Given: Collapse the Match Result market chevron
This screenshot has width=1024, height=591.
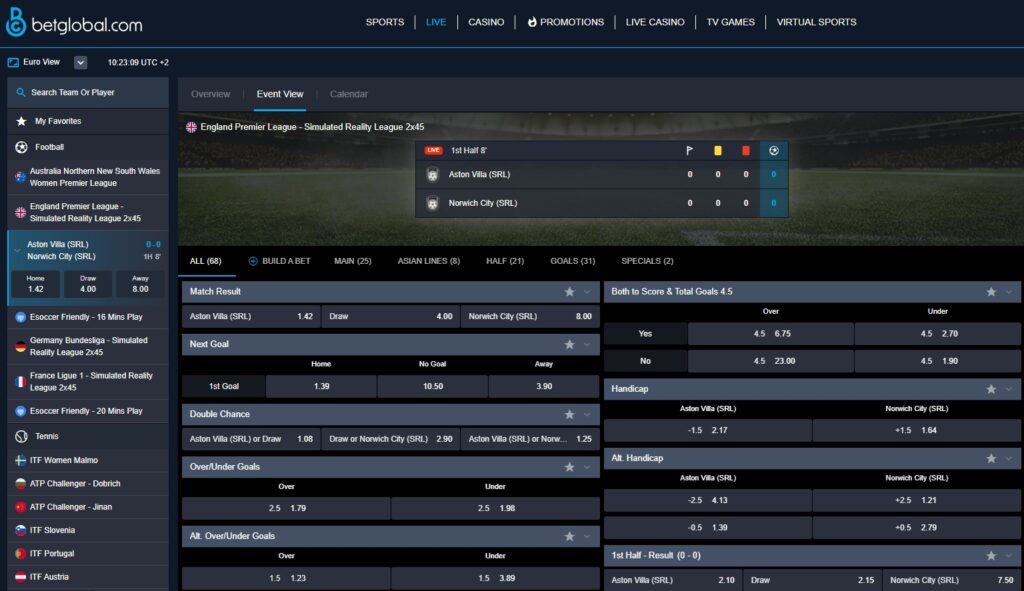Looking at the screenshot, I should coord(587,292).
